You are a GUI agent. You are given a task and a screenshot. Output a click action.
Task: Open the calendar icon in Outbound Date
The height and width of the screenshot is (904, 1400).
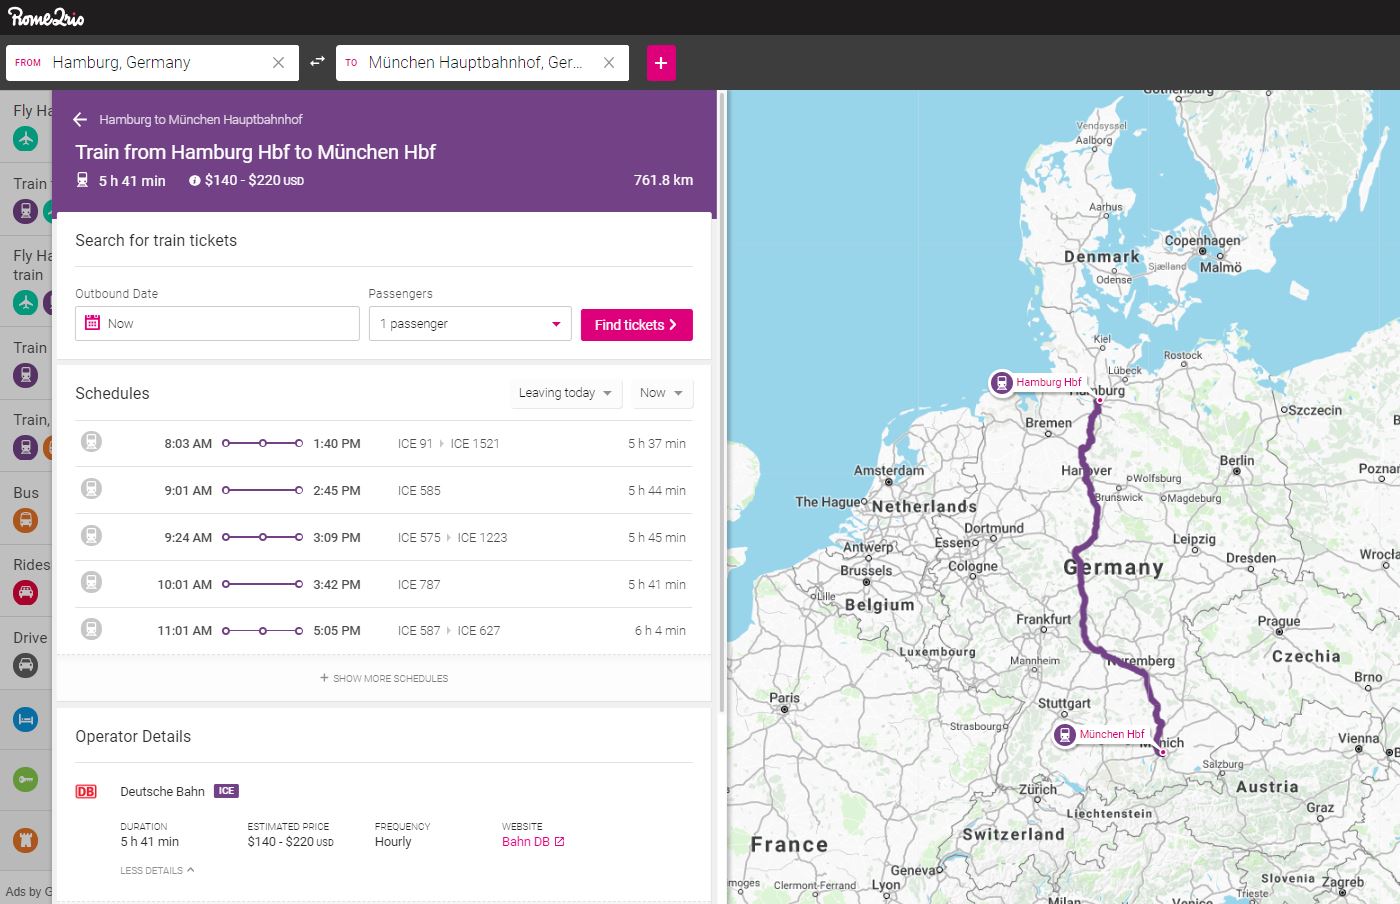(92, 323)
